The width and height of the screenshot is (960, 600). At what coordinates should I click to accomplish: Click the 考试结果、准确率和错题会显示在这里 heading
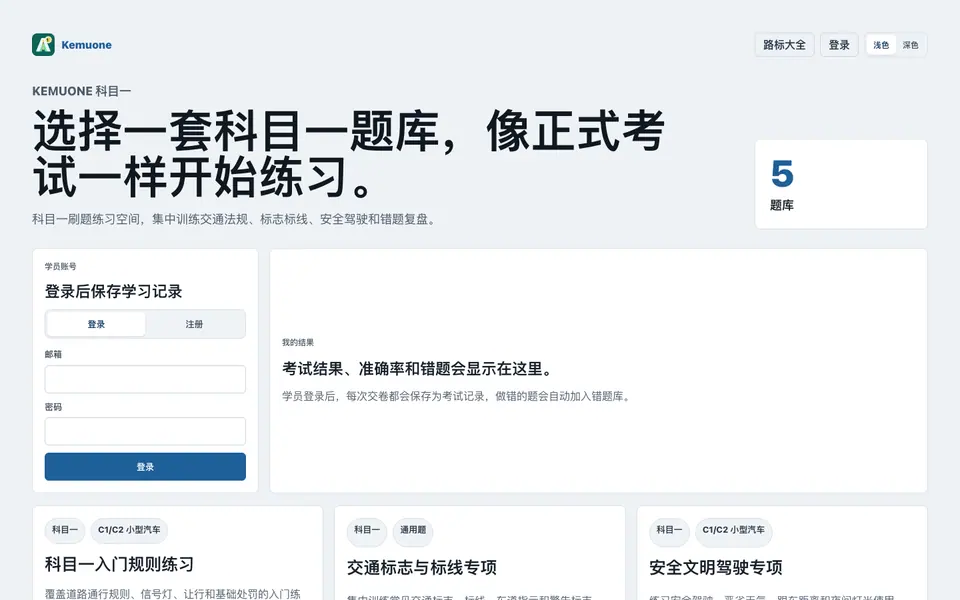418,369
